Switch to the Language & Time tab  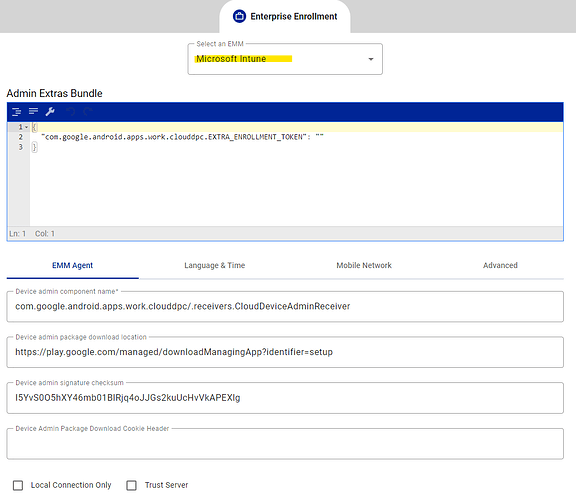pos(215,265)
